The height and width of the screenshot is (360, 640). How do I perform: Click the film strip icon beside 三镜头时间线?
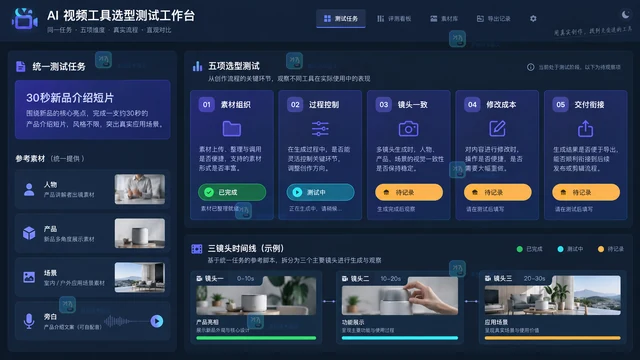click(197, 249)
